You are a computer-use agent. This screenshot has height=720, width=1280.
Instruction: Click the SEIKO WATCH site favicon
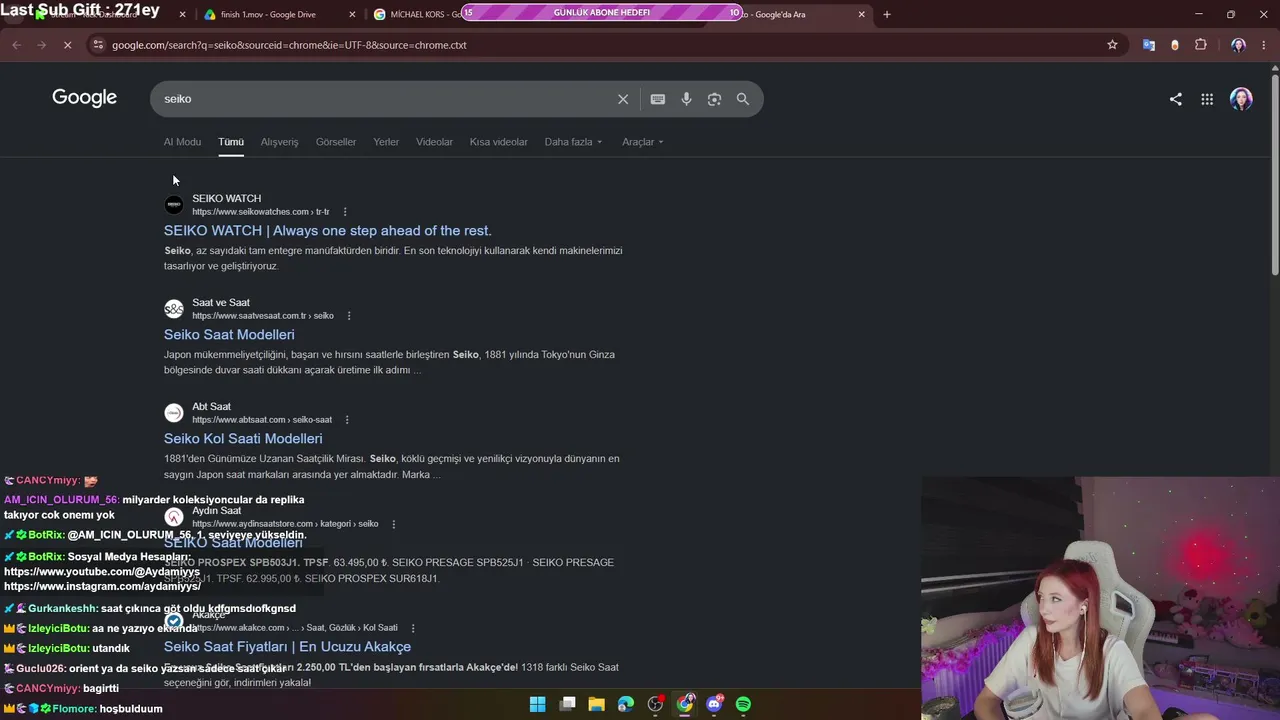[174, 205]
